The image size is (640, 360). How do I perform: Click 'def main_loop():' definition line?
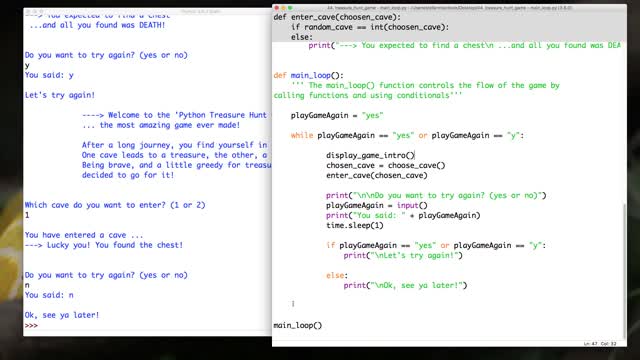[309, 76]
